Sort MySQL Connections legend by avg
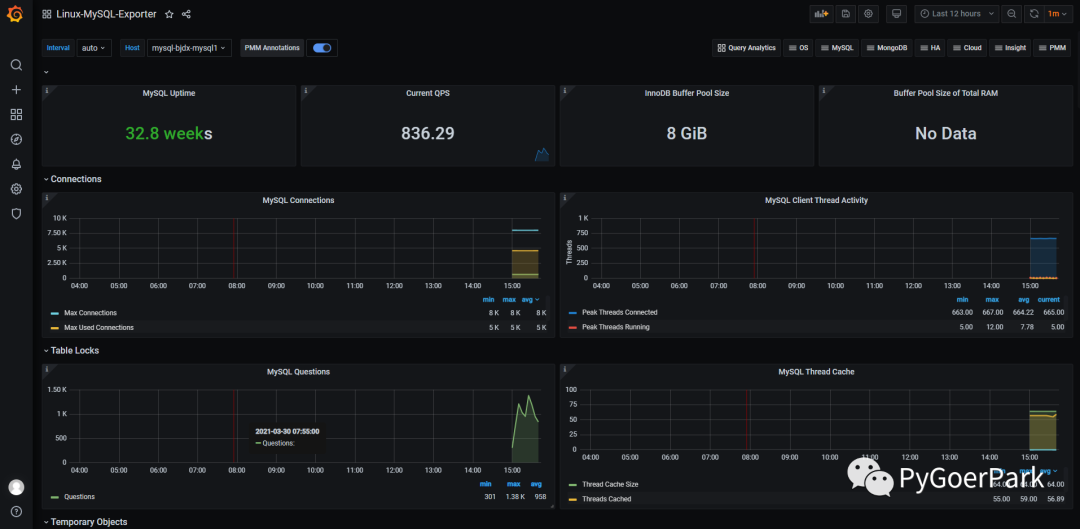Viewport: 1080px width, 529px height. (x=532, y=300)
